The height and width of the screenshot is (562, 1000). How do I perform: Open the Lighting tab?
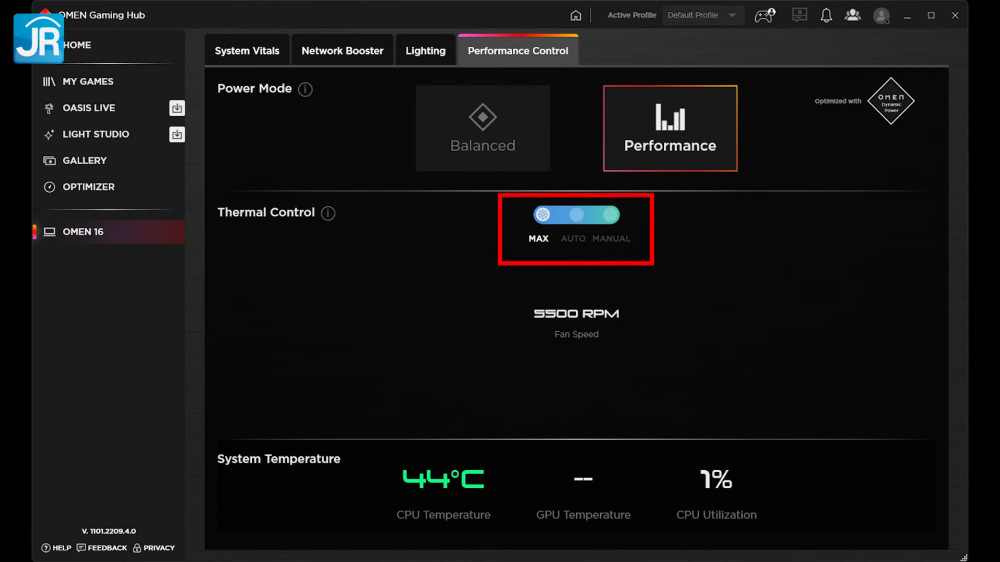pos(425,51)
